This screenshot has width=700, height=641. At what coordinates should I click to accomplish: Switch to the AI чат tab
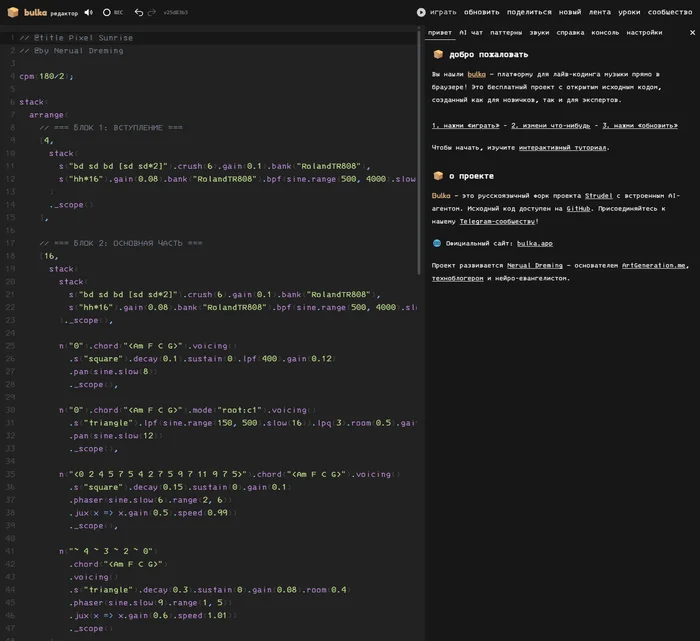pyautogui.click(x=471, y=33)
